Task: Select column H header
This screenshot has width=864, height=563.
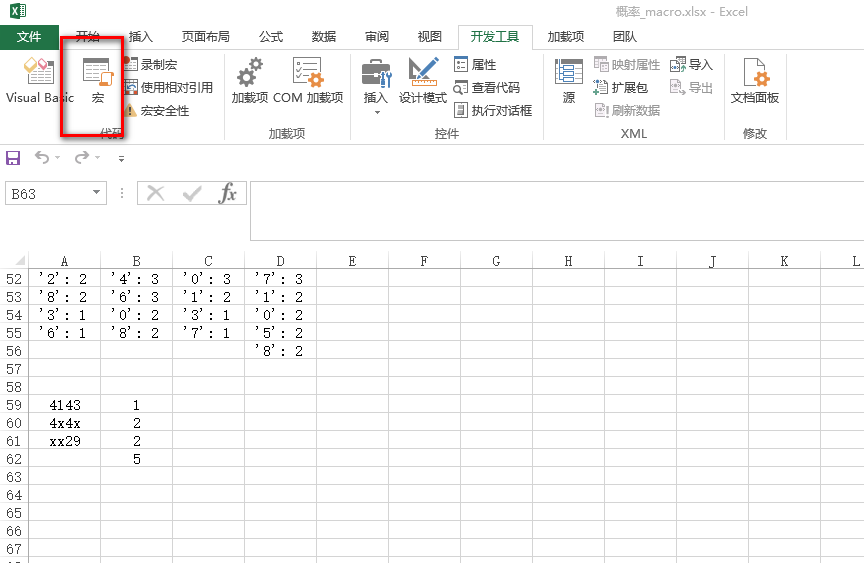Action: 568,261
